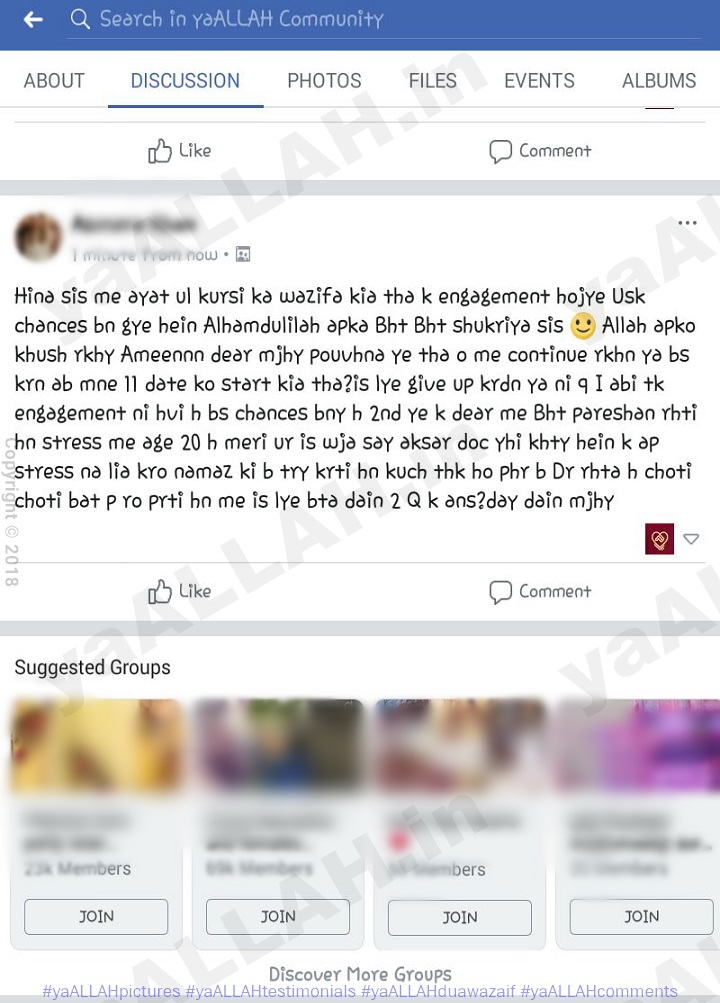Click the top Like thumbs-up icon
This screenshot has width=720, height=1003.
coord(160,151)
